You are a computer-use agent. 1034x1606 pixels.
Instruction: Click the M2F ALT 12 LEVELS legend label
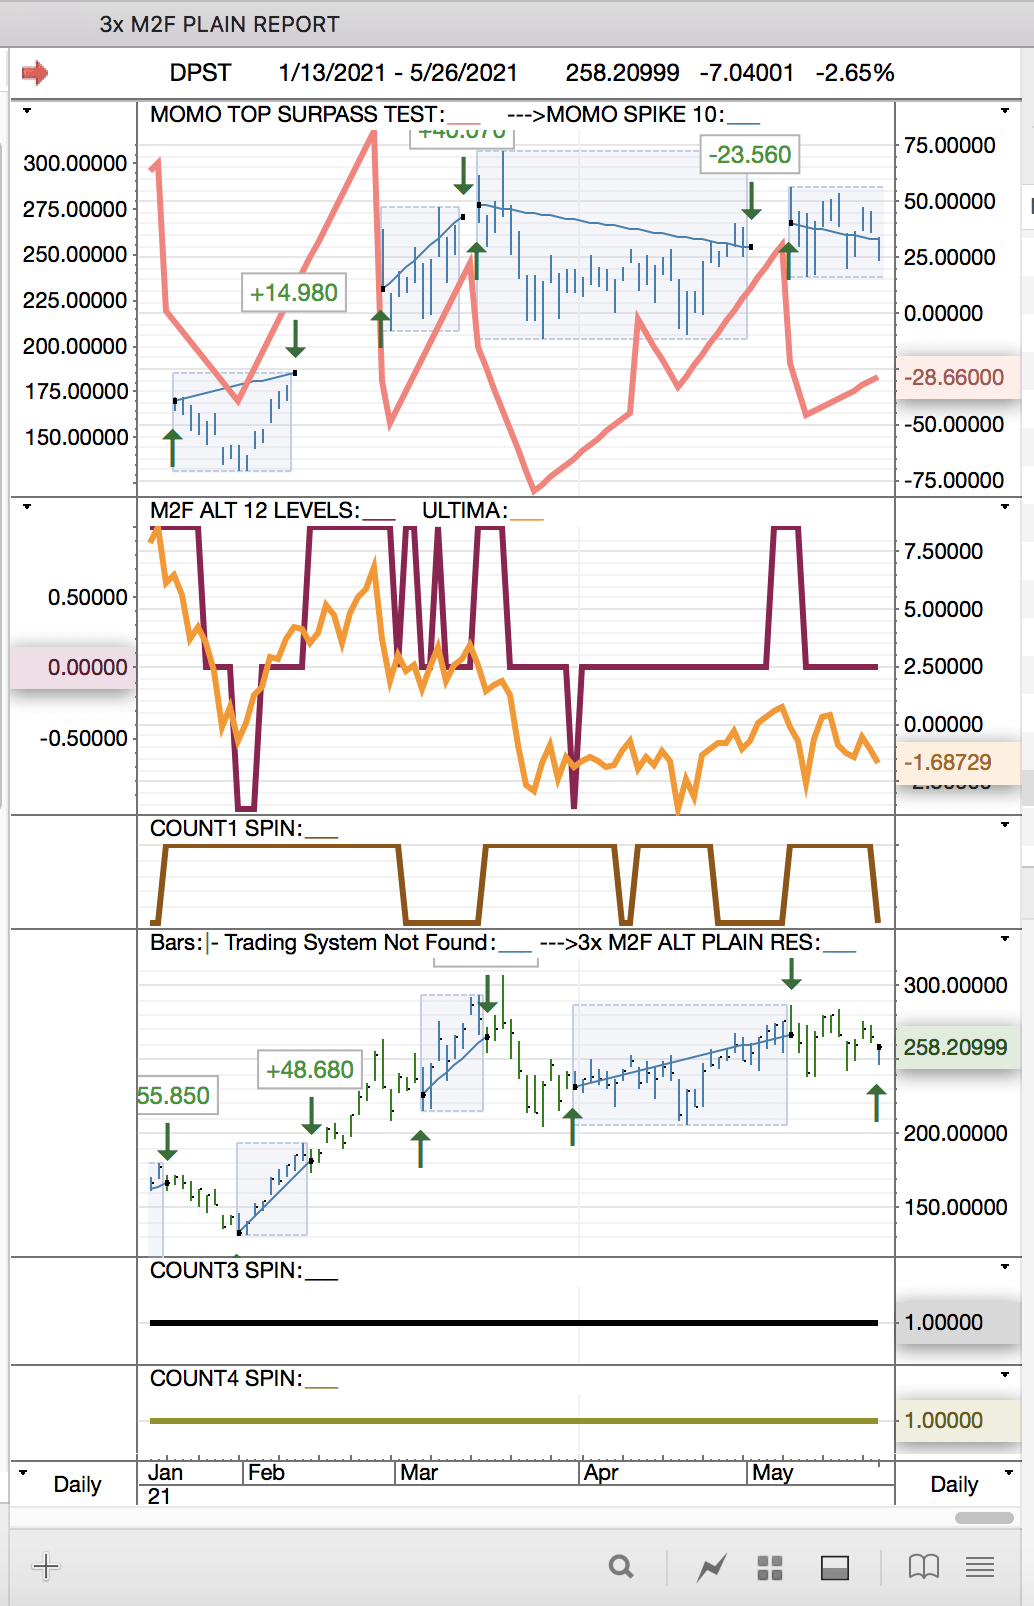[x=255, y=511]
